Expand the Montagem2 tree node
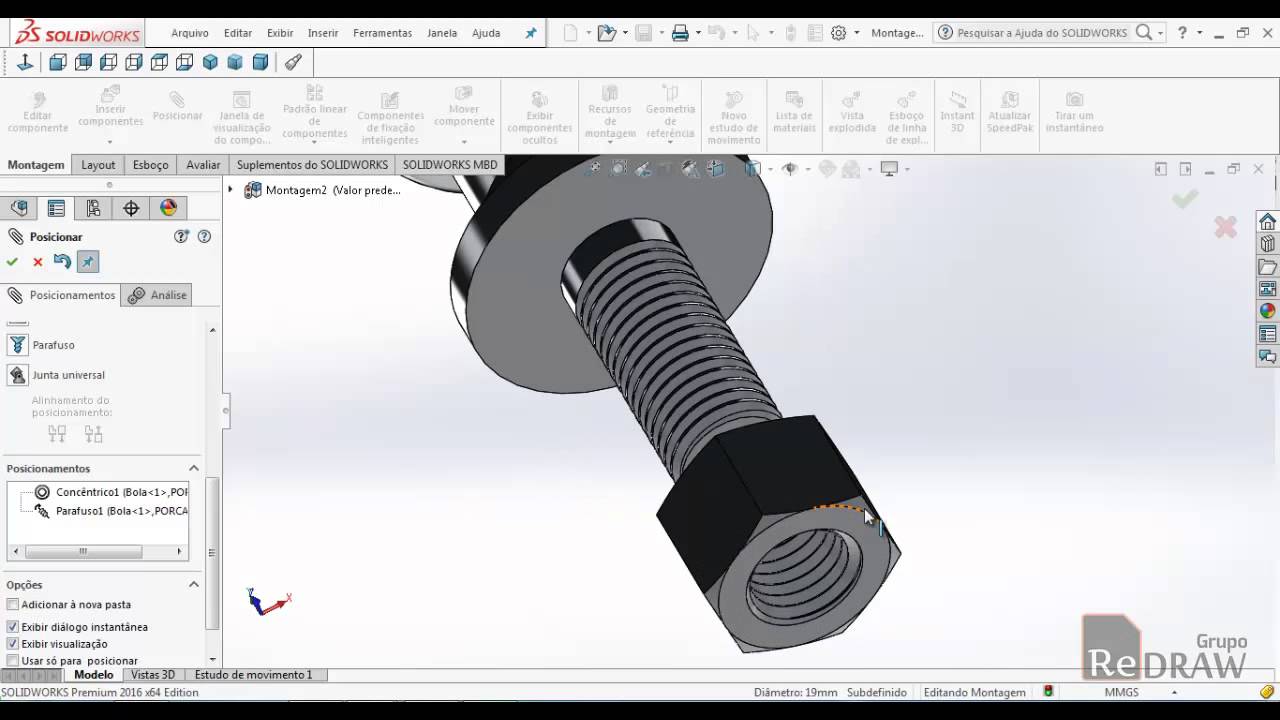This screenshot has width=1280, height=720. (x=231, y=190)
